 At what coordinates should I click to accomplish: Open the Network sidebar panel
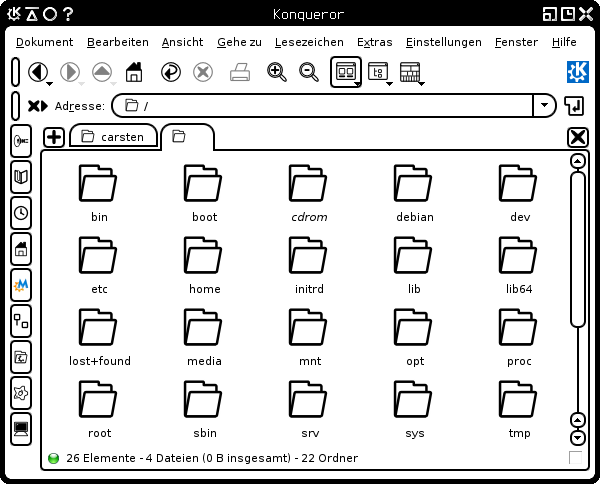coord(21,321)
